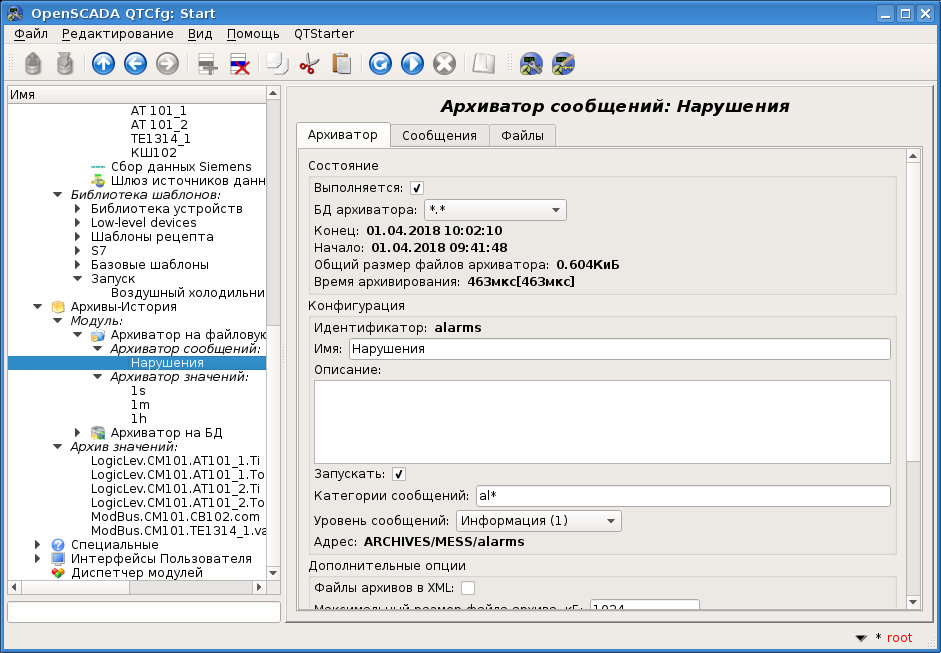Click the root user label in status bar
The image size is (941, 653).
[900, 638]
